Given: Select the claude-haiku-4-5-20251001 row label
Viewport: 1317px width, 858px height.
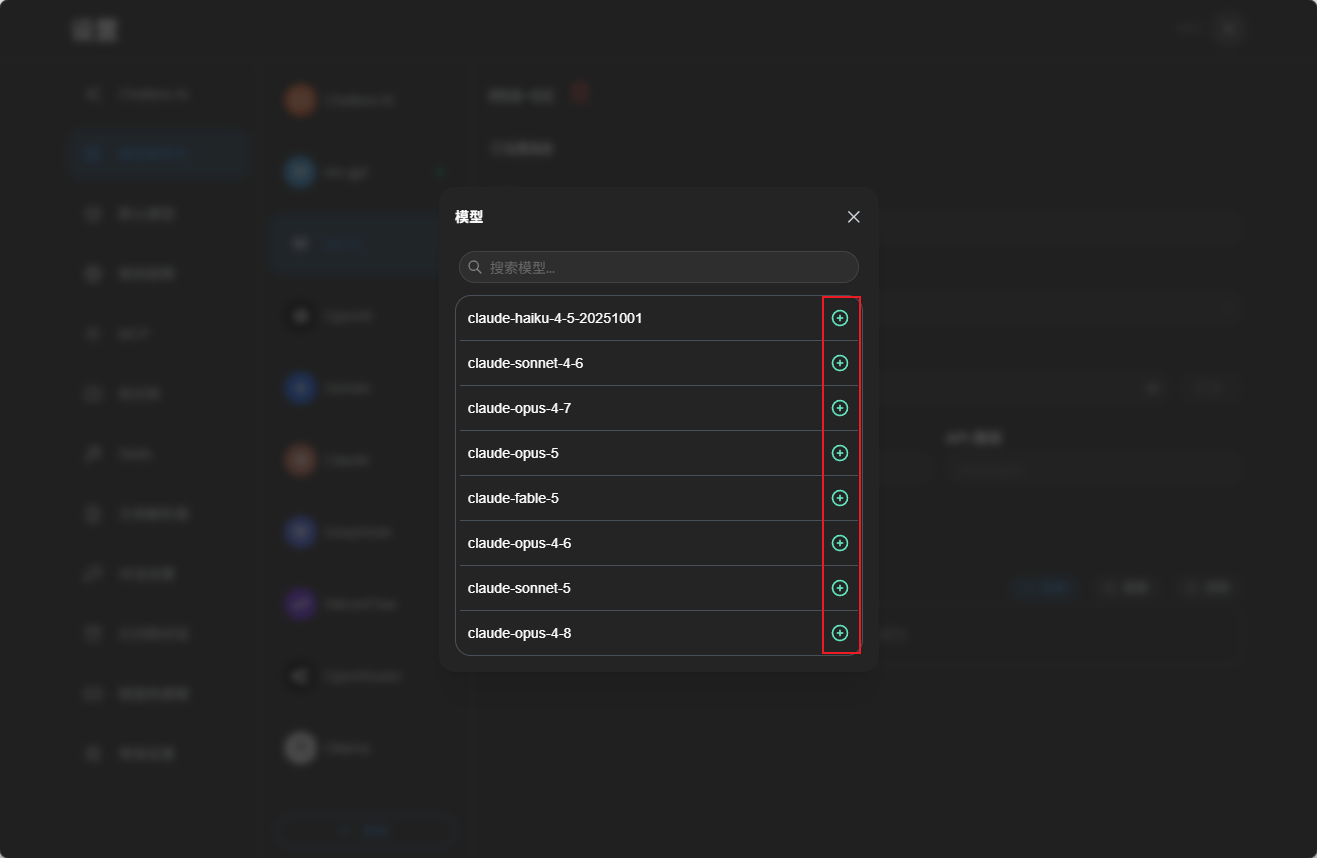Looking at the screenshot, I should point(555,318).
